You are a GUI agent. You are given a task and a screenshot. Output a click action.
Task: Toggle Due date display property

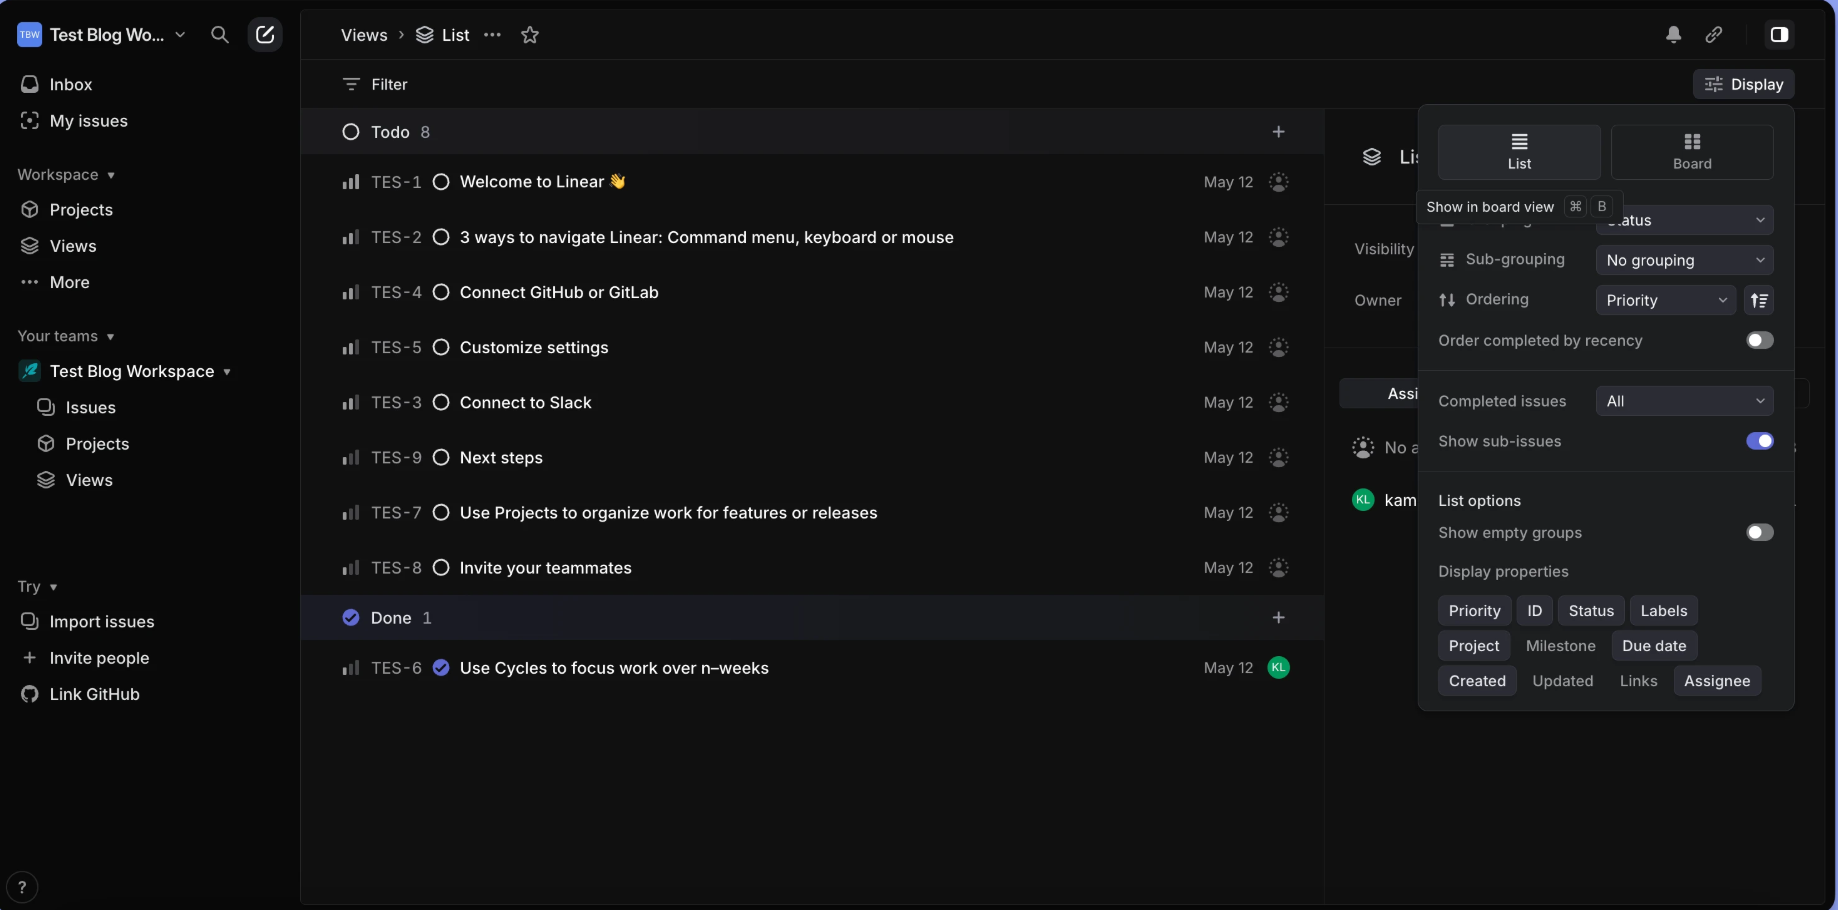[x=1654, y=646]
